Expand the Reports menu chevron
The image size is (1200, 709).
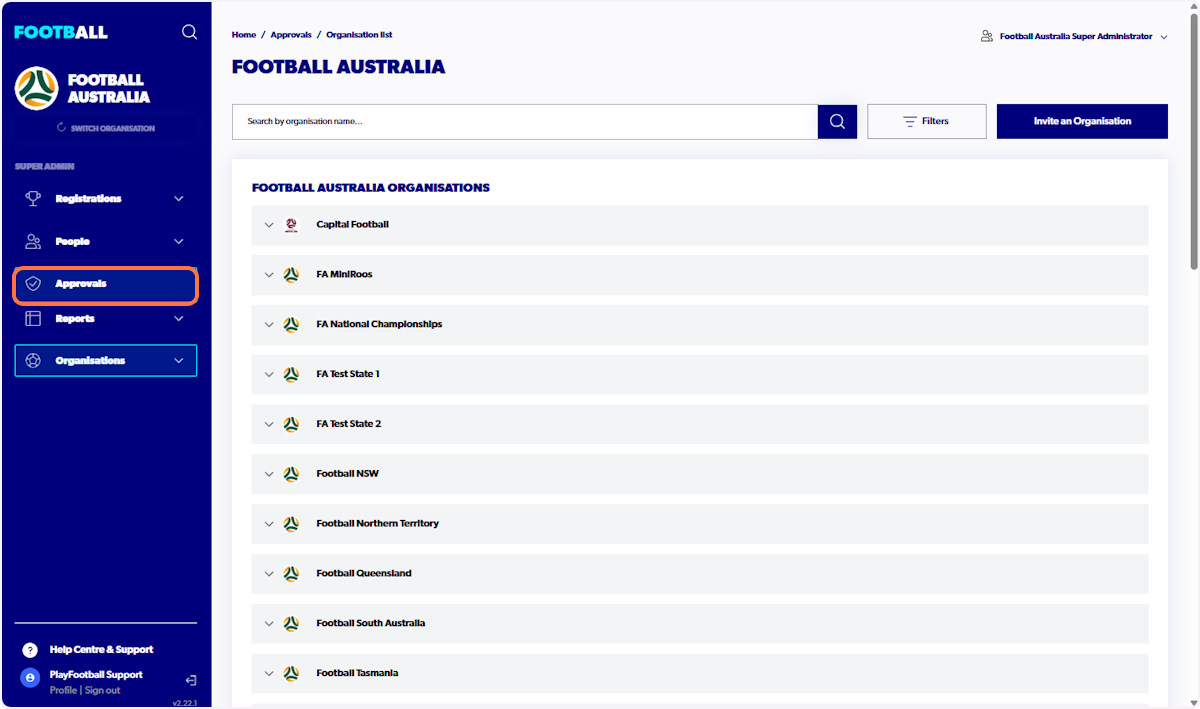(x=179, y=319)
